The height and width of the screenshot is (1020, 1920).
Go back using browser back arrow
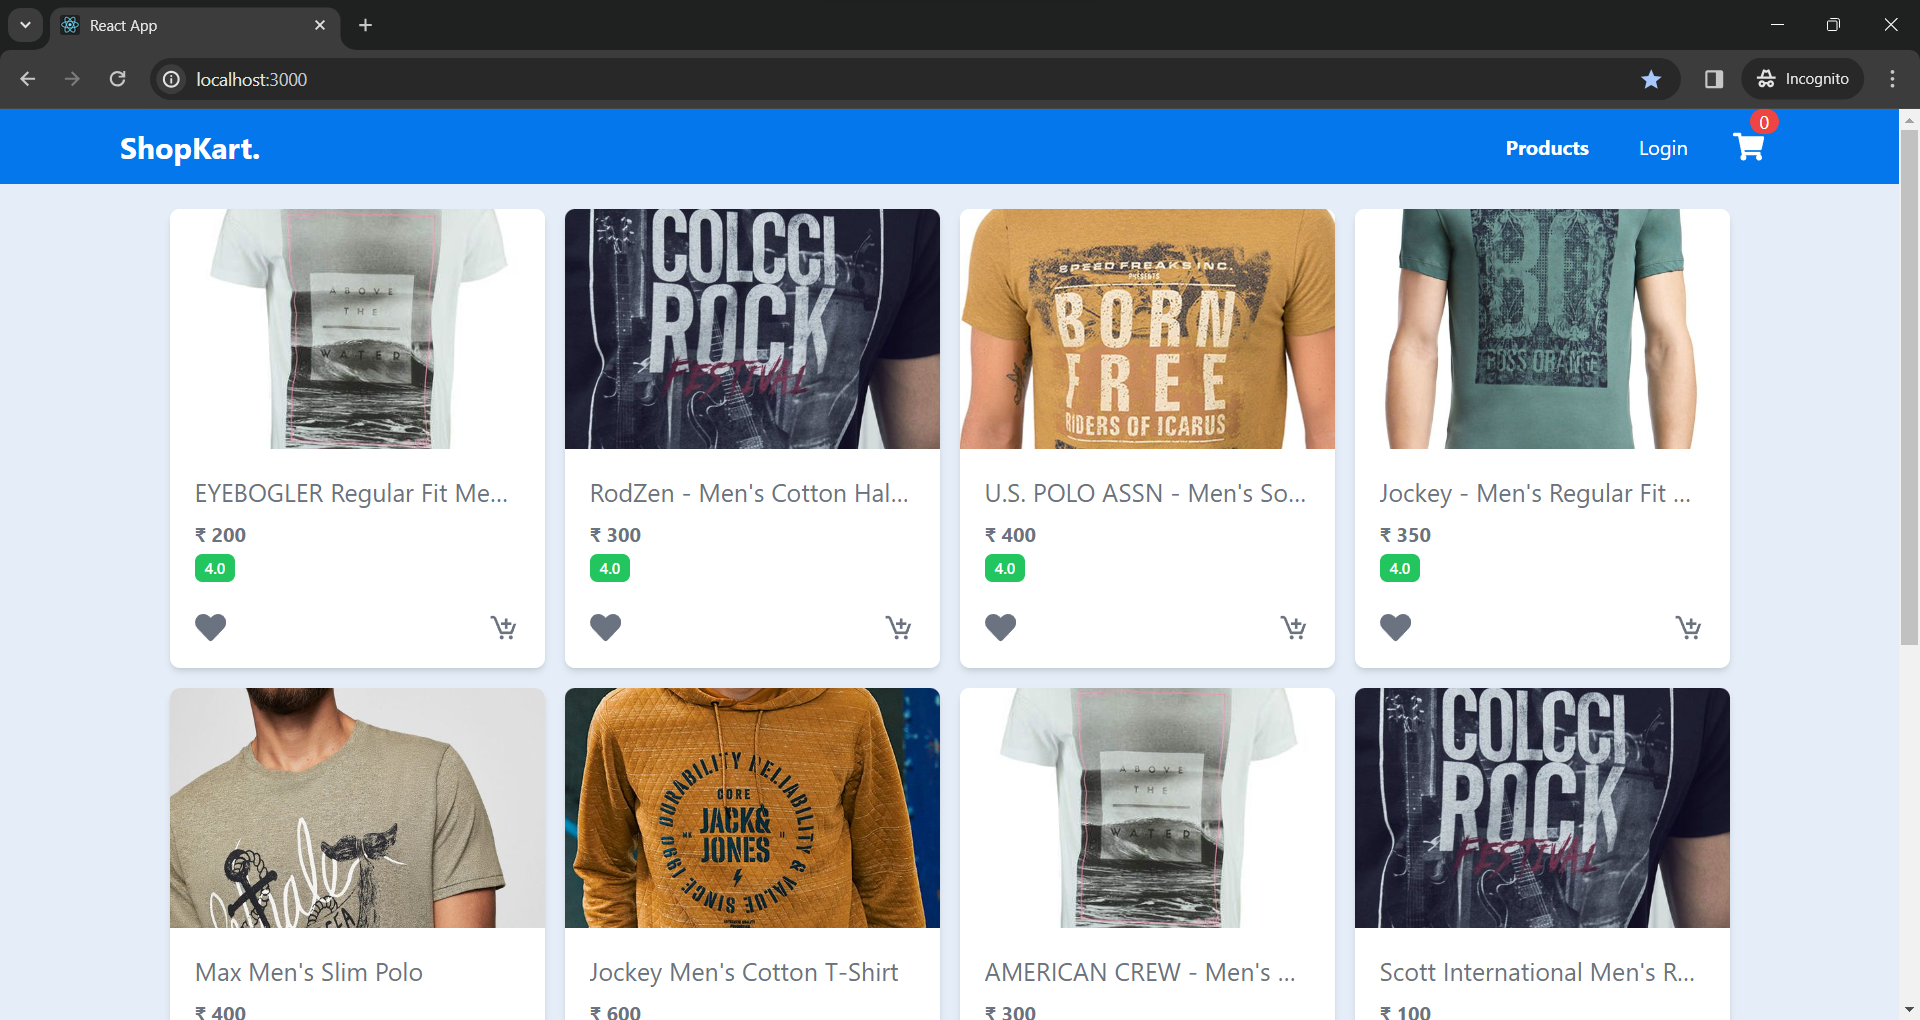coord(28,79)
